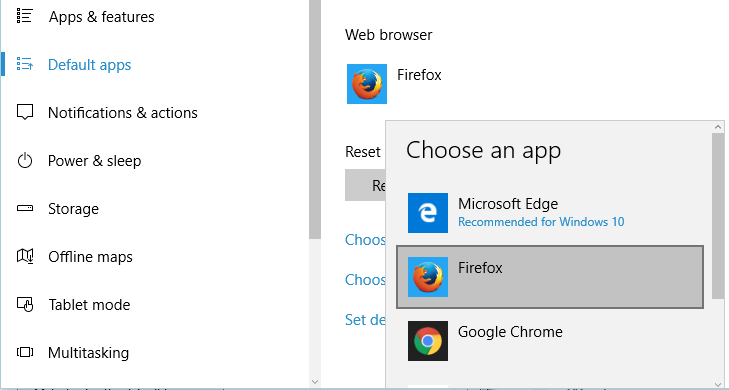Viewport: 729px width, 390px height.
Task: Click the Offline maps icon
Action: tap(25, 256)
